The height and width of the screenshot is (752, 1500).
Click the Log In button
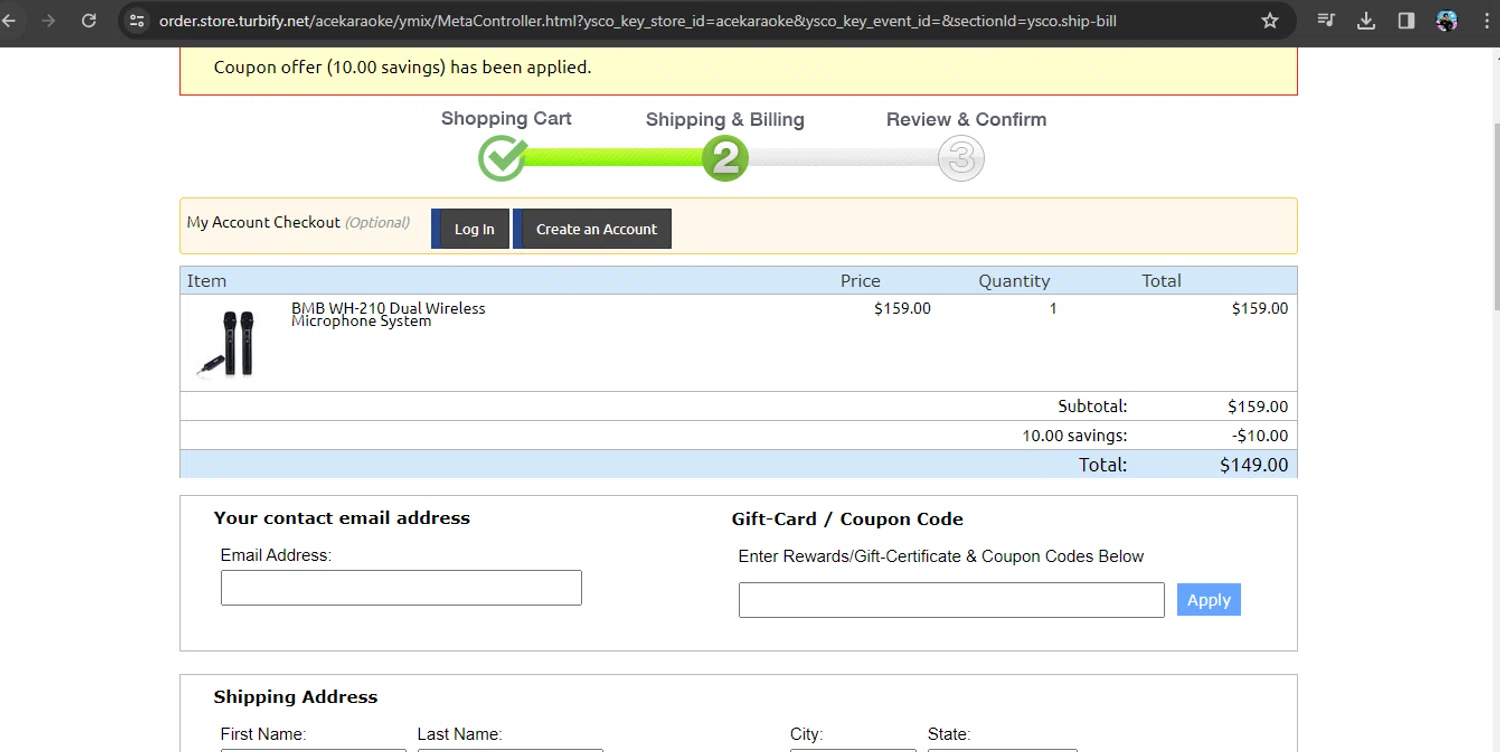click(471, 229)
